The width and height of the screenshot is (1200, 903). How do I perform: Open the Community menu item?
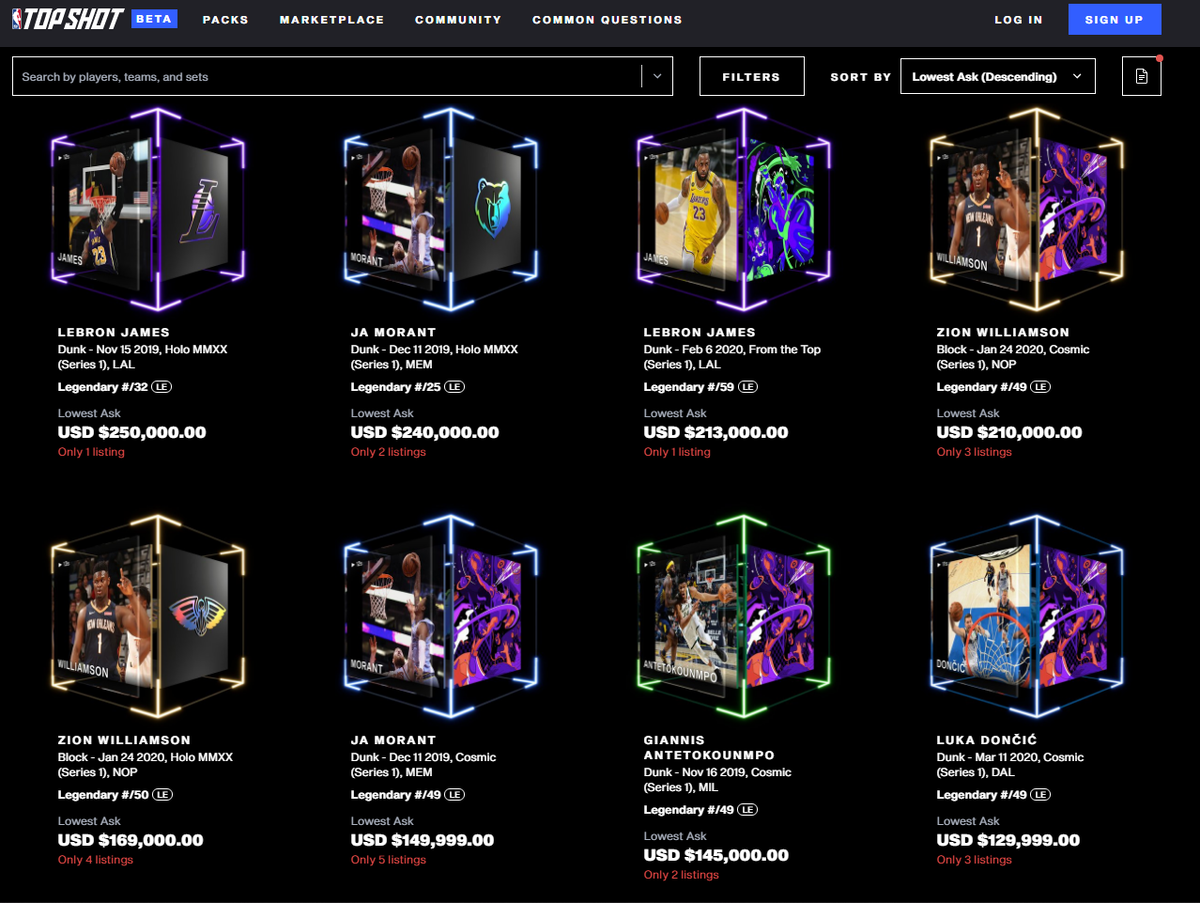(458, 20)
